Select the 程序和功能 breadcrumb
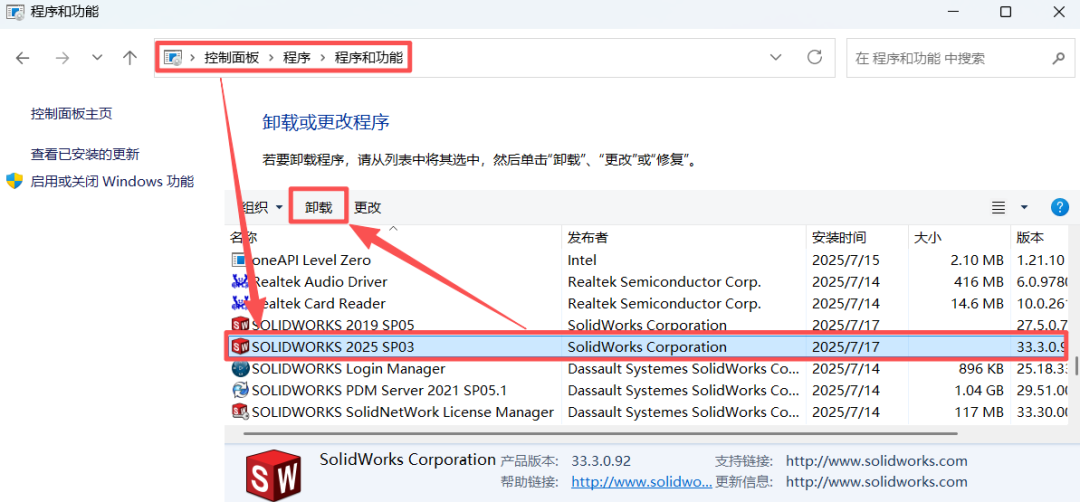Screen dimensions: 1080x502 tap(368, 58)
